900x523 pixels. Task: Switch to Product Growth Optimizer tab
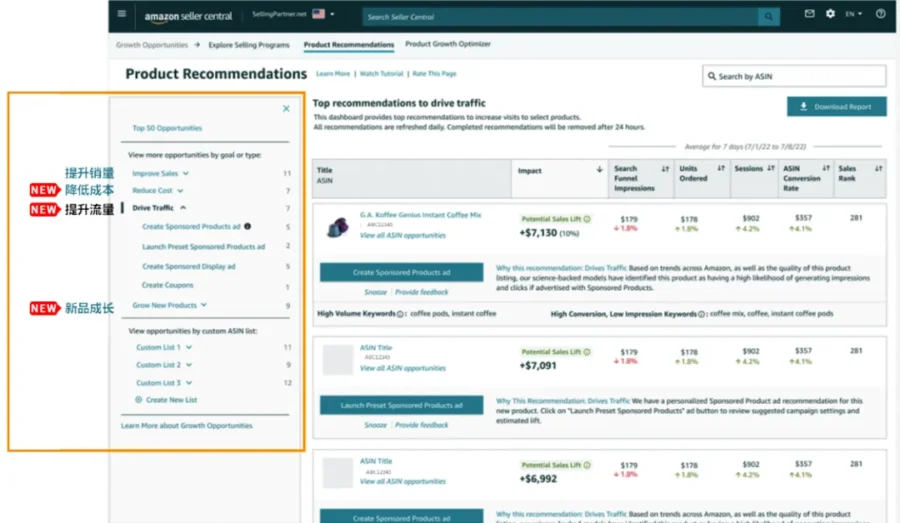pos(448,44)
